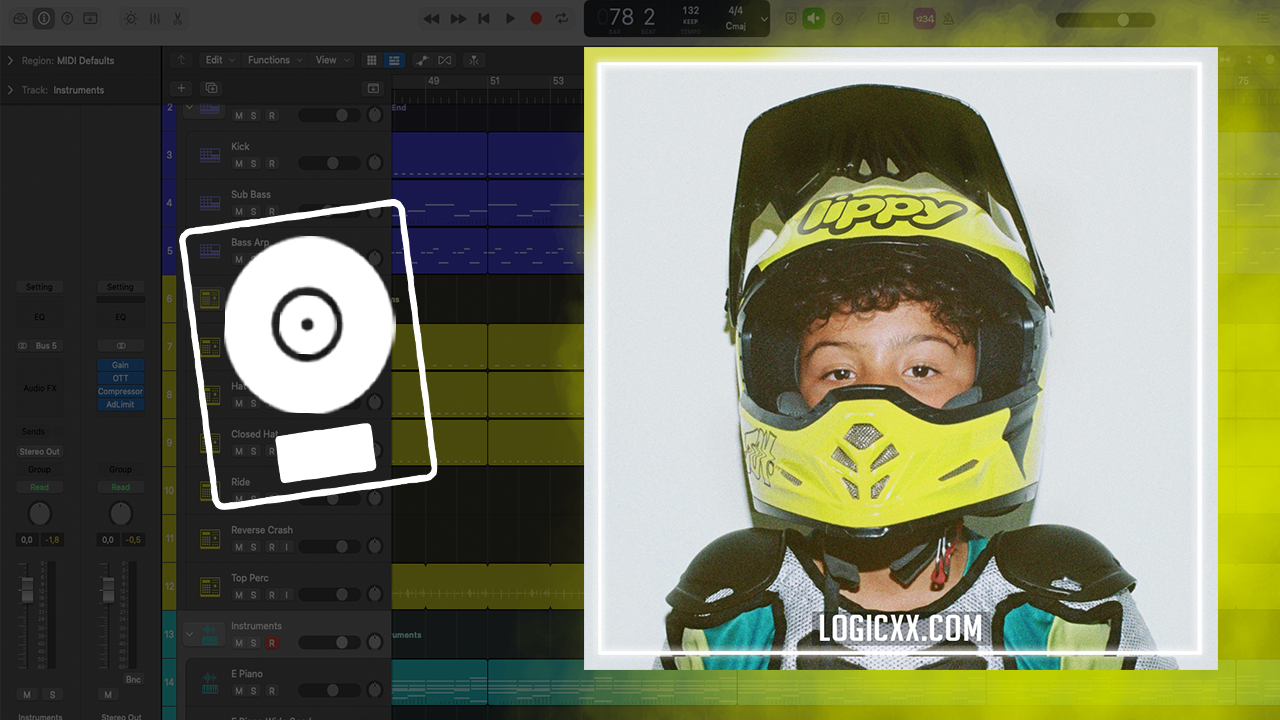The height and width of the screenshot is (720, 1280).
Task: Click the 4/4 time signature
Action: click(x=736, y=11)
